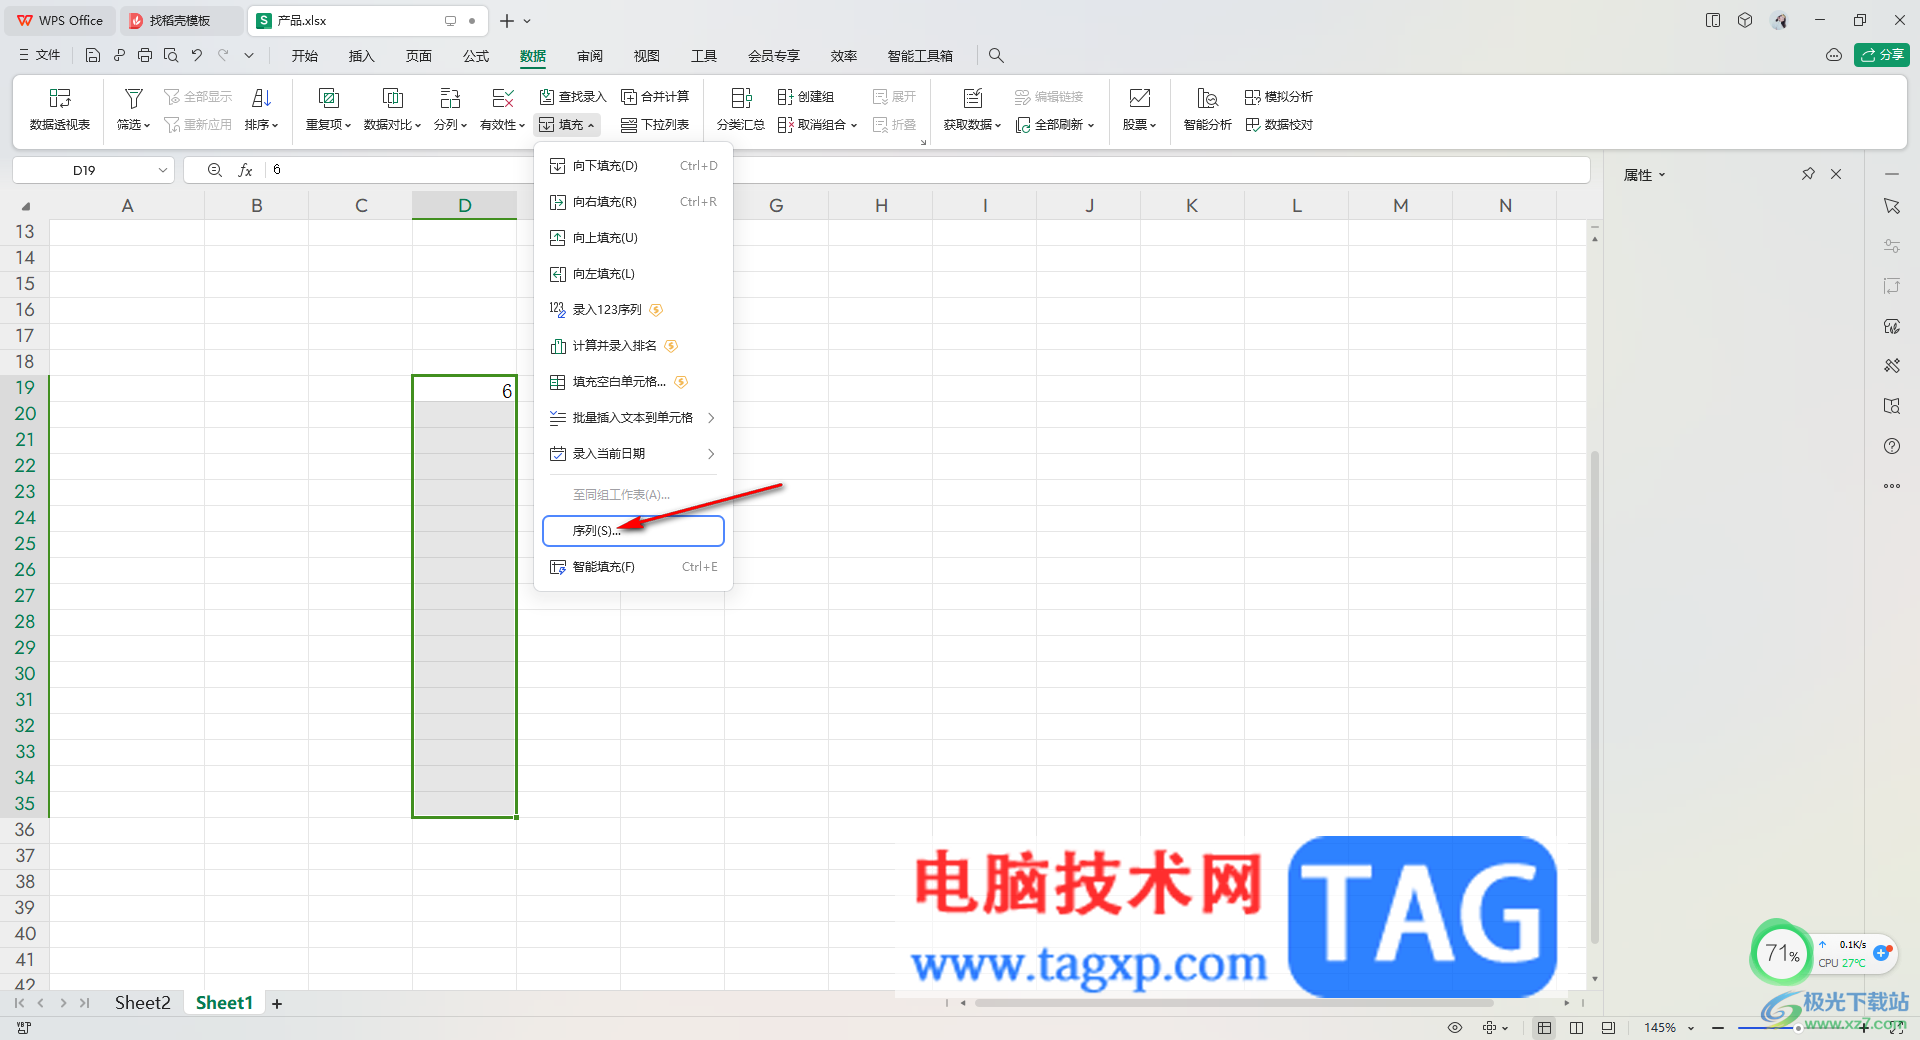1920x1040 pixels.
Task: Click 数据校对 data proofreading button
Action: click(1279, 125)
